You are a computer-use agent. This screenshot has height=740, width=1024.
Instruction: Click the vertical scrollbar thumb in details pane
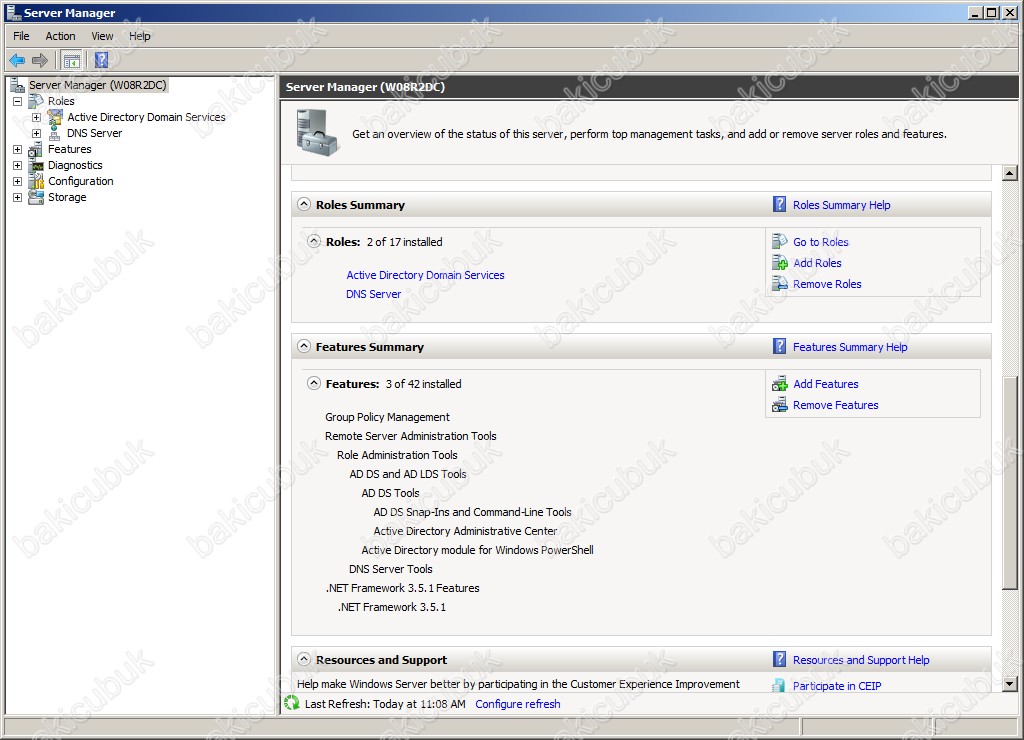(1010, 483)
